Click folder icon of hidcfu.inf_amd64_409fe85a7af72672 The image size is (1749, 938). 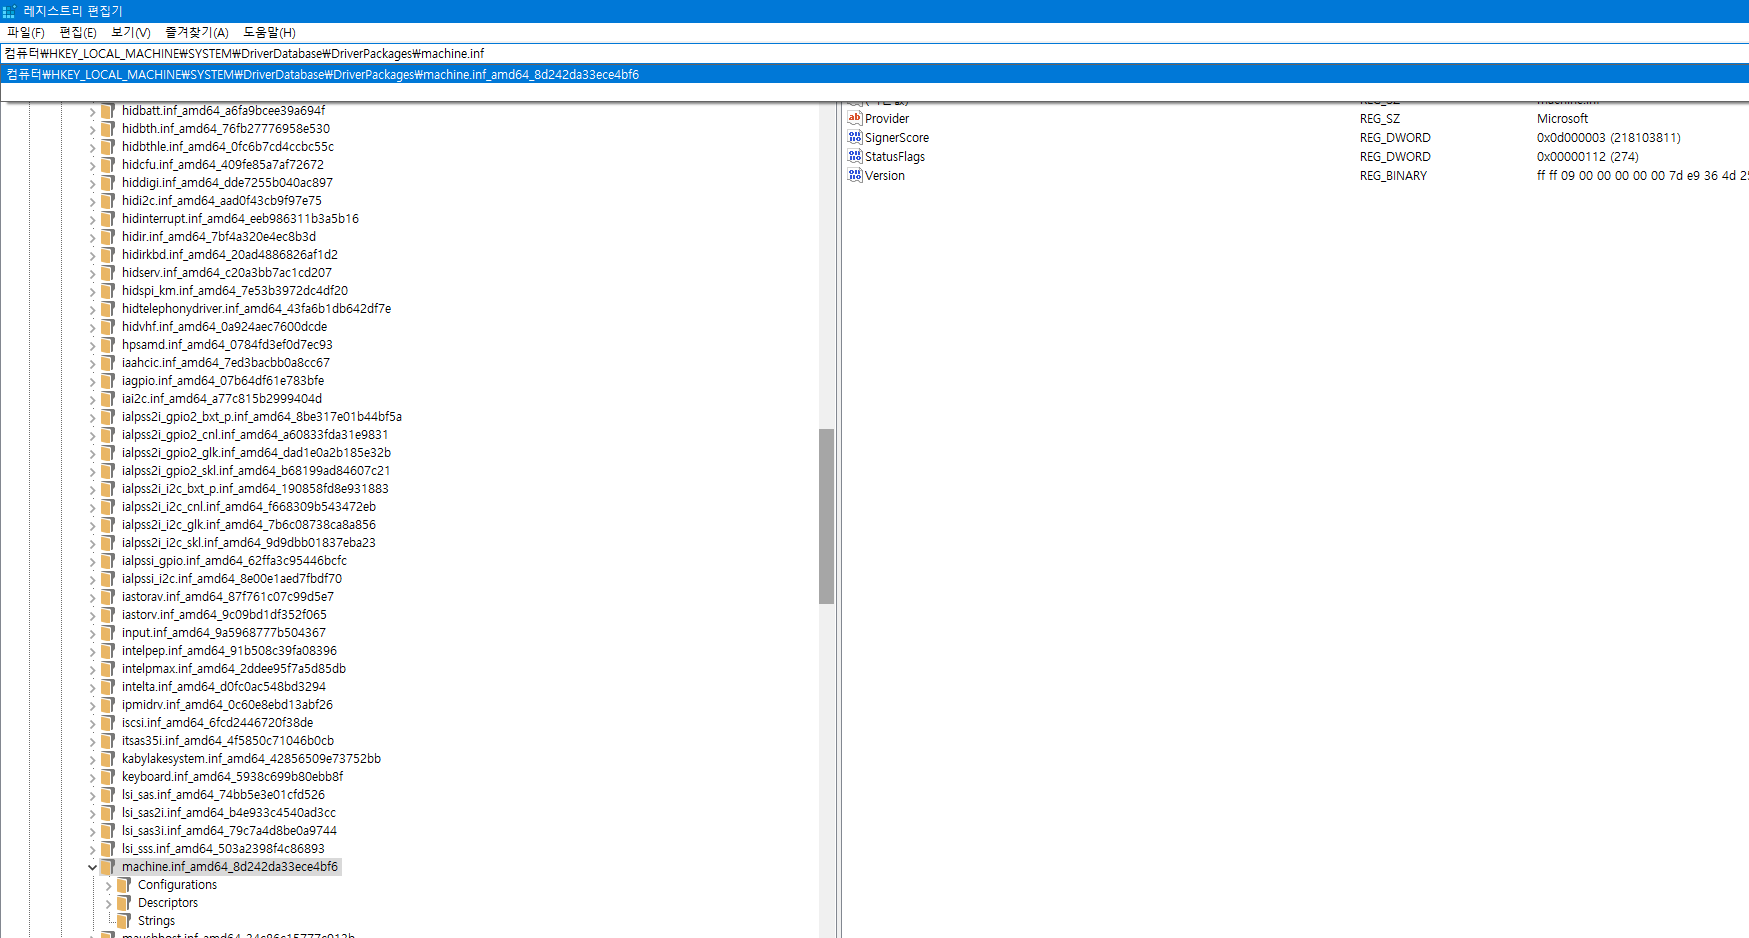(x=108, y=165)
